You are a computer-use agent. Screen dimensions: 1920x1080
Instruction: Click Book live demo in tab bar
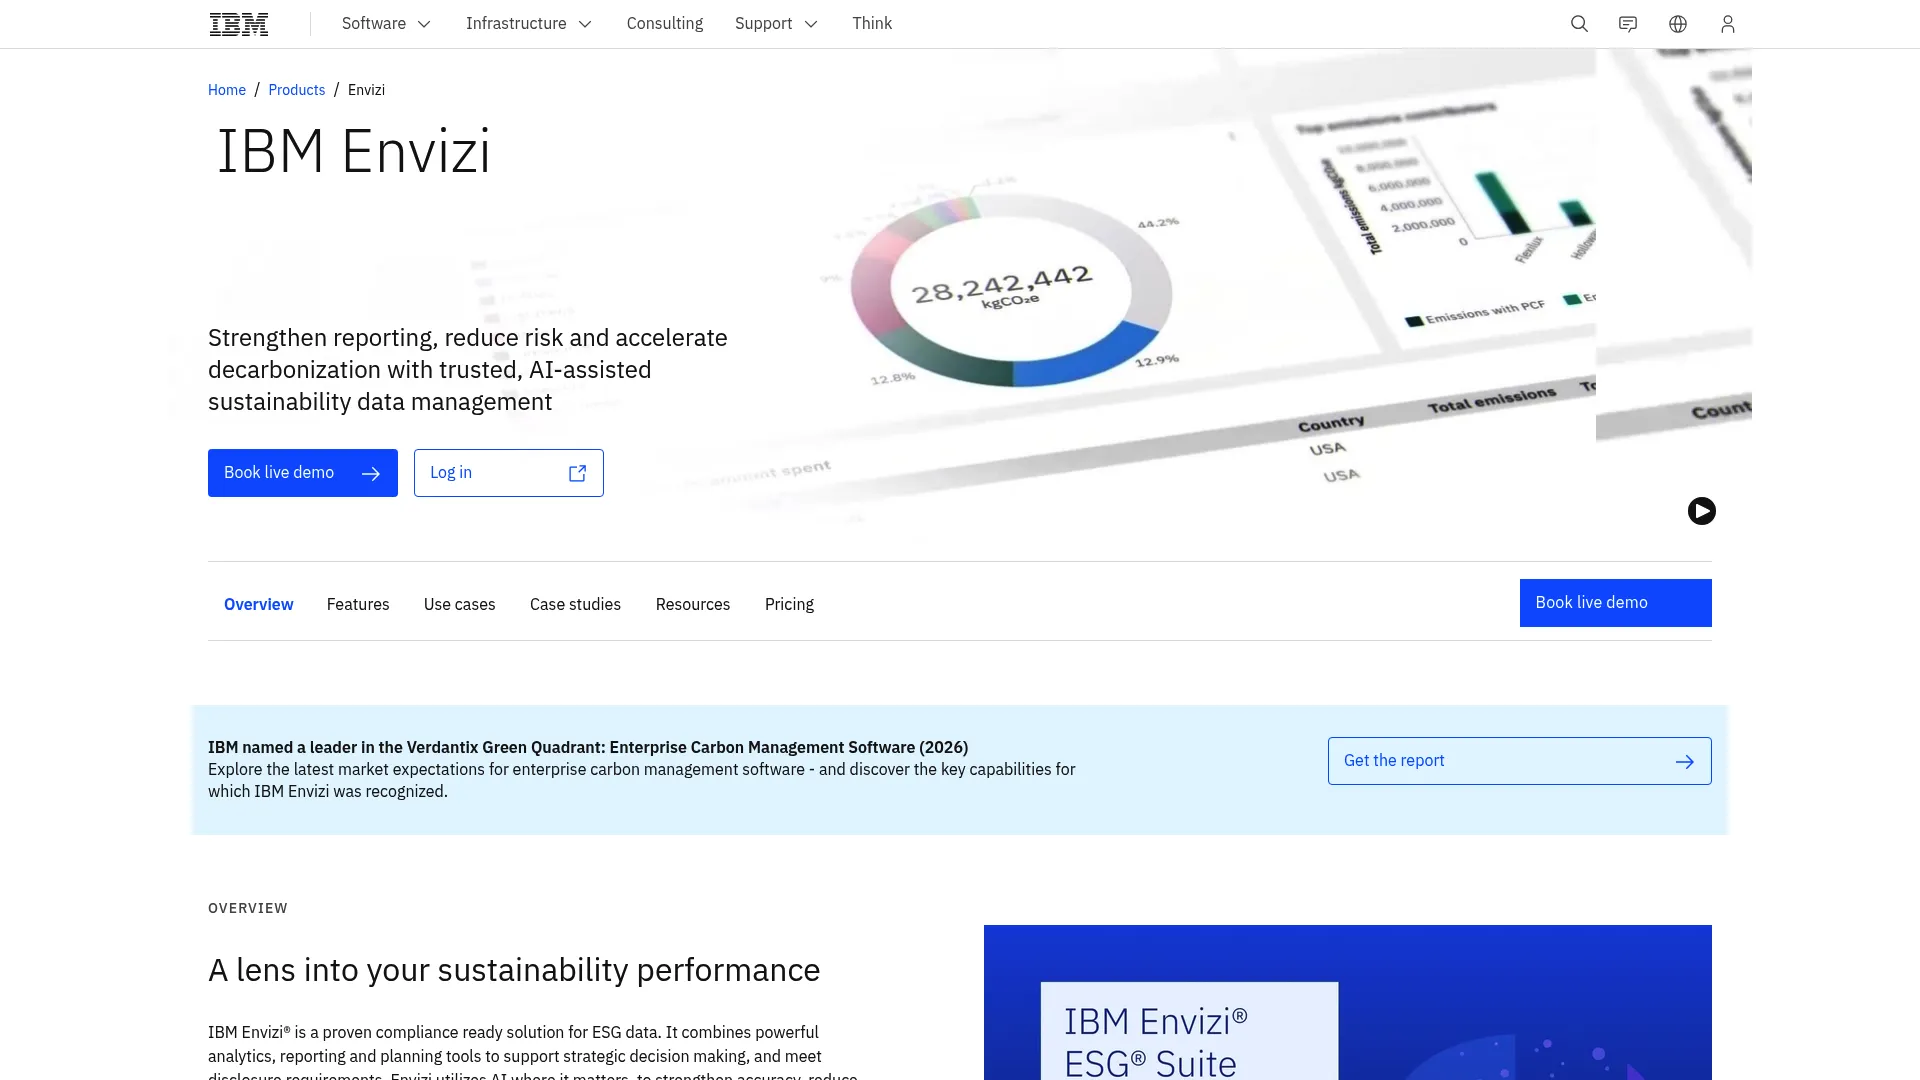1616,603
